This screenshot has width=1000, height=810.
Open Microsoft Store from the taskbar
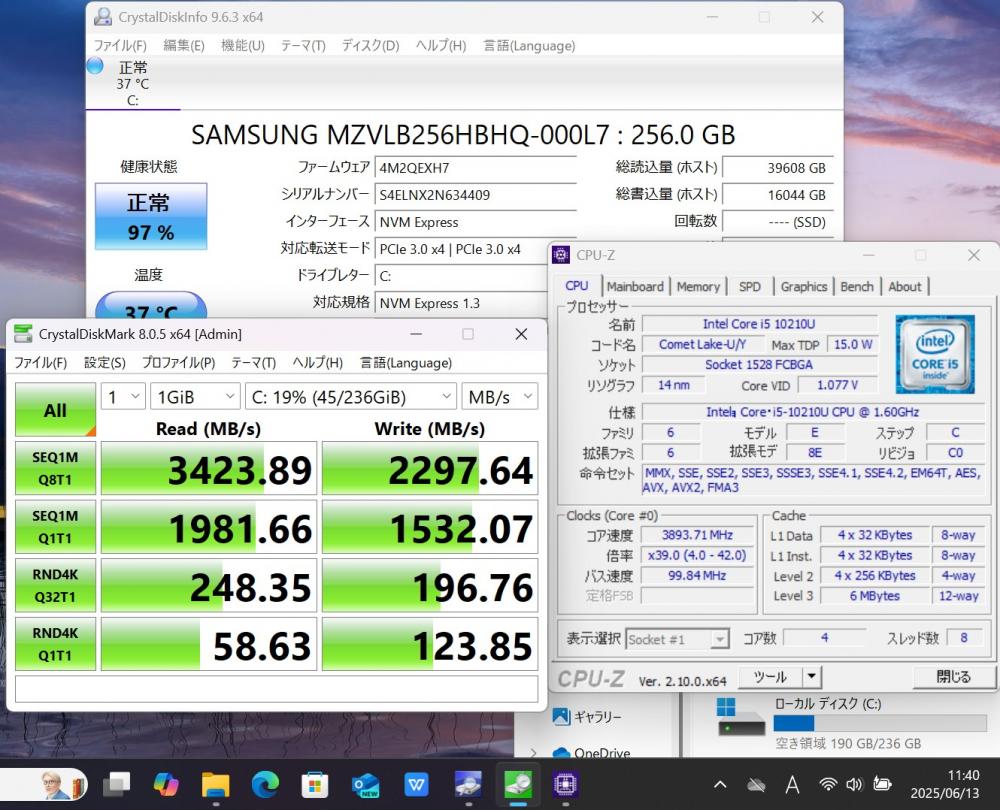click(x=314, y=784)
